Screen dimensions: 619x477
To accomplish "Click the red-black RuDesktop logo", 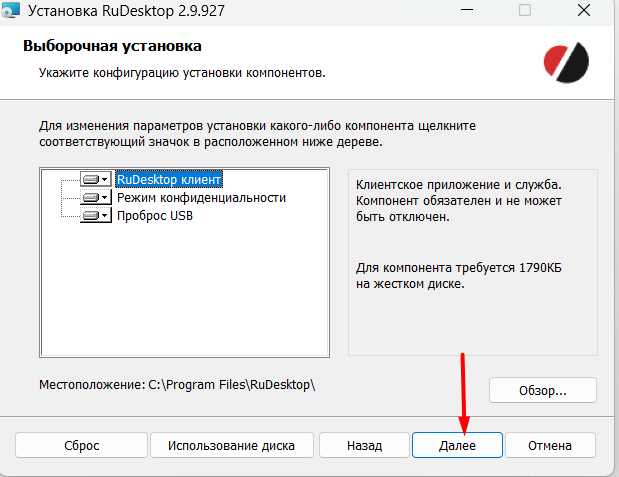I will tap(567, 62).
